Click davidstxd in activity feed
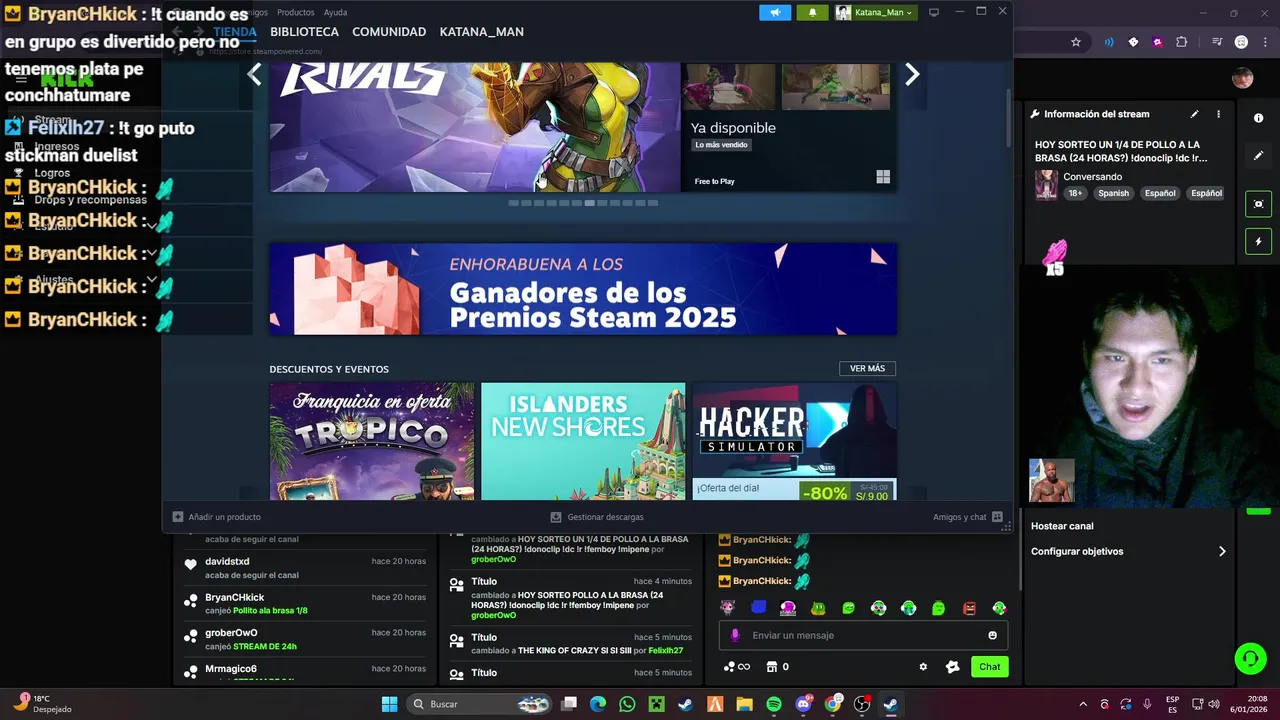The width and height of the screenshot is (1280, 720). pos(227,562)
